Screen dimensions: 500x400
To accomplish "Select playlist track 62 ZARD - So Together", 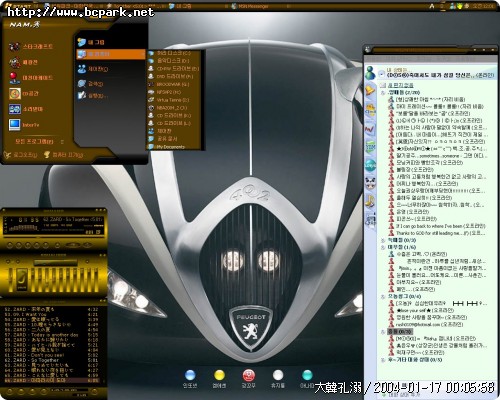I will 52,360.
